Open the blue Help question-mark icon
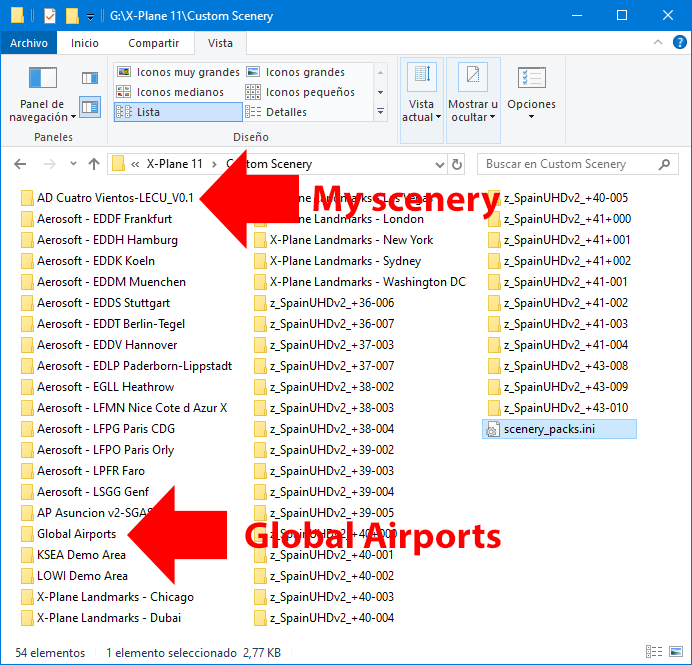This screenshot has height=665, width=692. coord(679,42)
